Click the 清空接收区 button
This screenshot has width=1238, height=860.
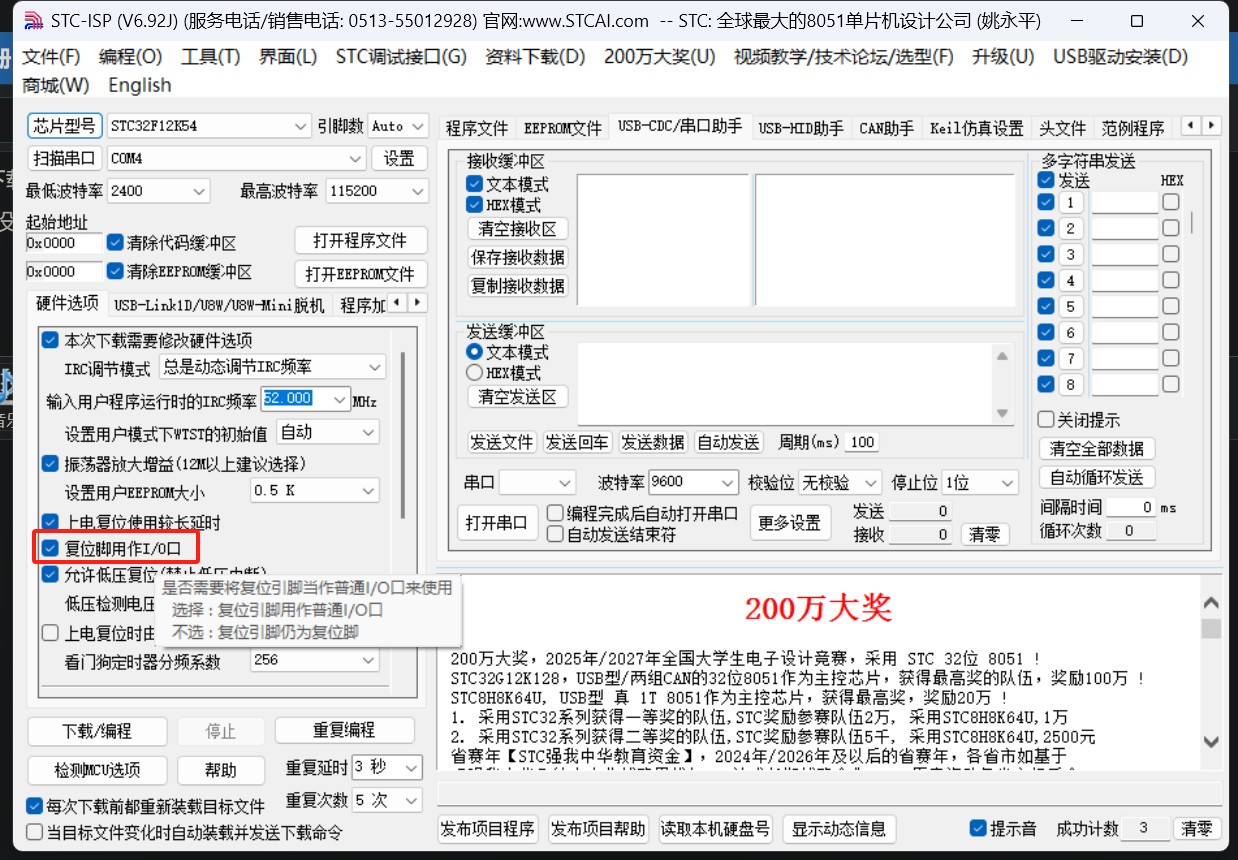pos(517,229)
